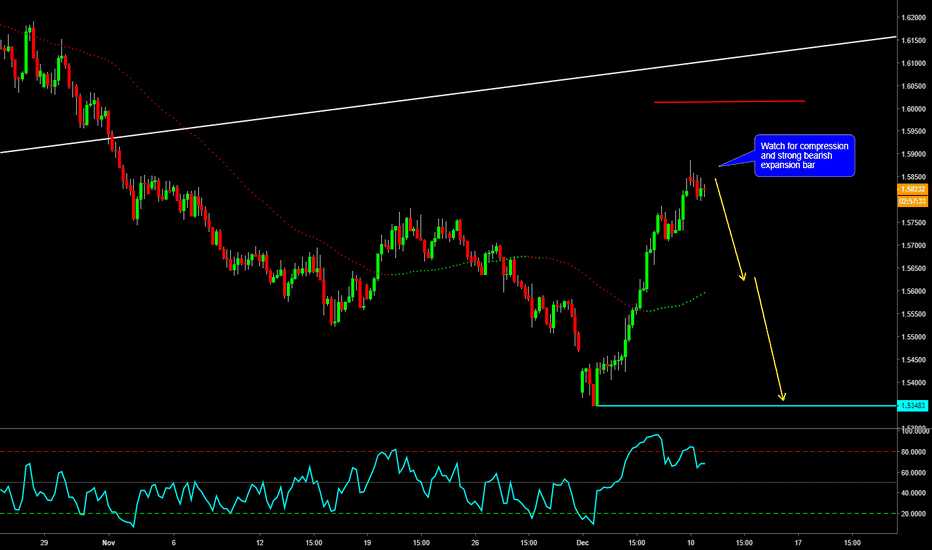
Task: Click the 20.0000 oscillator scale label
Action: (x=914, y=514)
